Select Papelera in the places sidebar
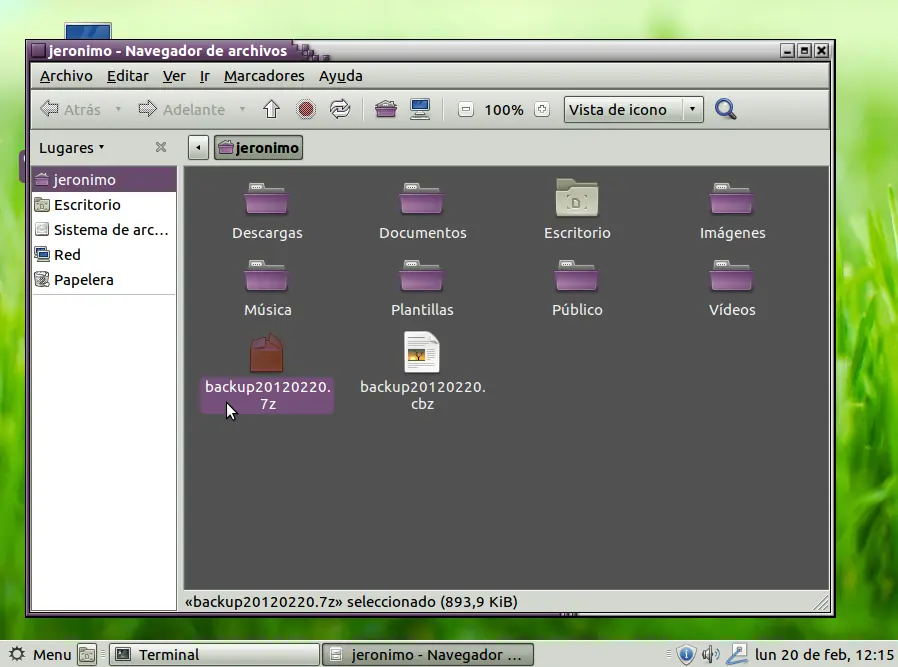898x667 pixels. 104,280
